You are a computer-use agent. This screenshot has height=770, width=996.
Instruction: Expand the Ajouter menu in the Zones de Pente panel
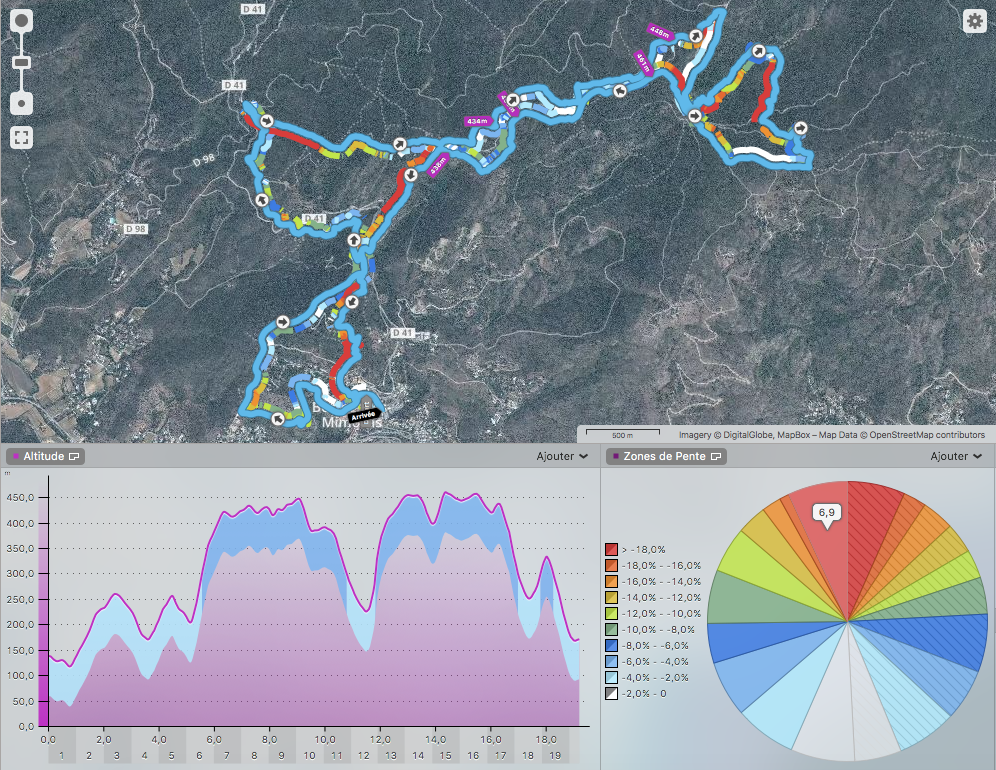[x=956, y=457]
